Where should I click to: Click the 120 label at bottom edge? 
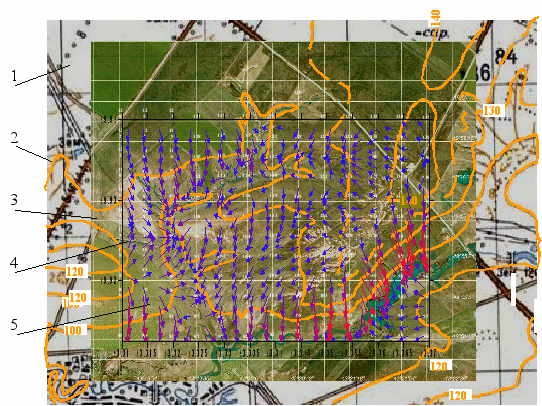click(x=457, y=395)
